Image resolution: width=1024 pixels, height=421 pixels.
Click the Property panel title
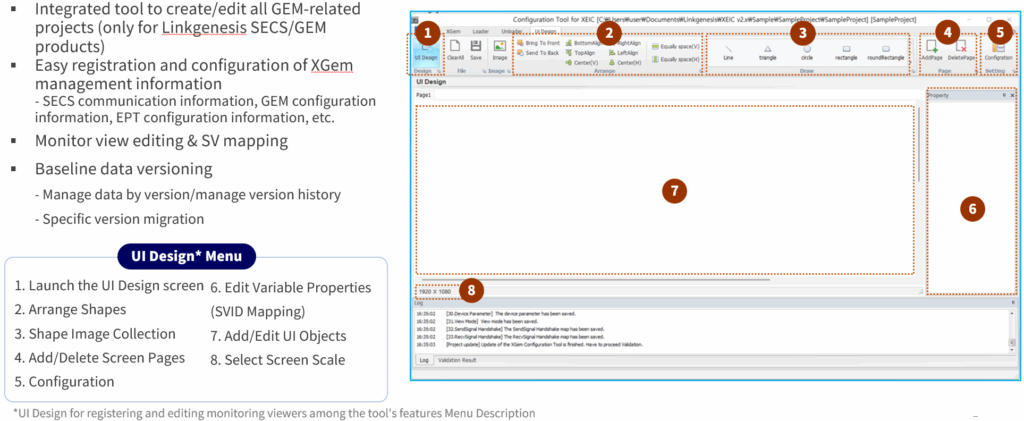pyautogui.click(x=939, y=95)
